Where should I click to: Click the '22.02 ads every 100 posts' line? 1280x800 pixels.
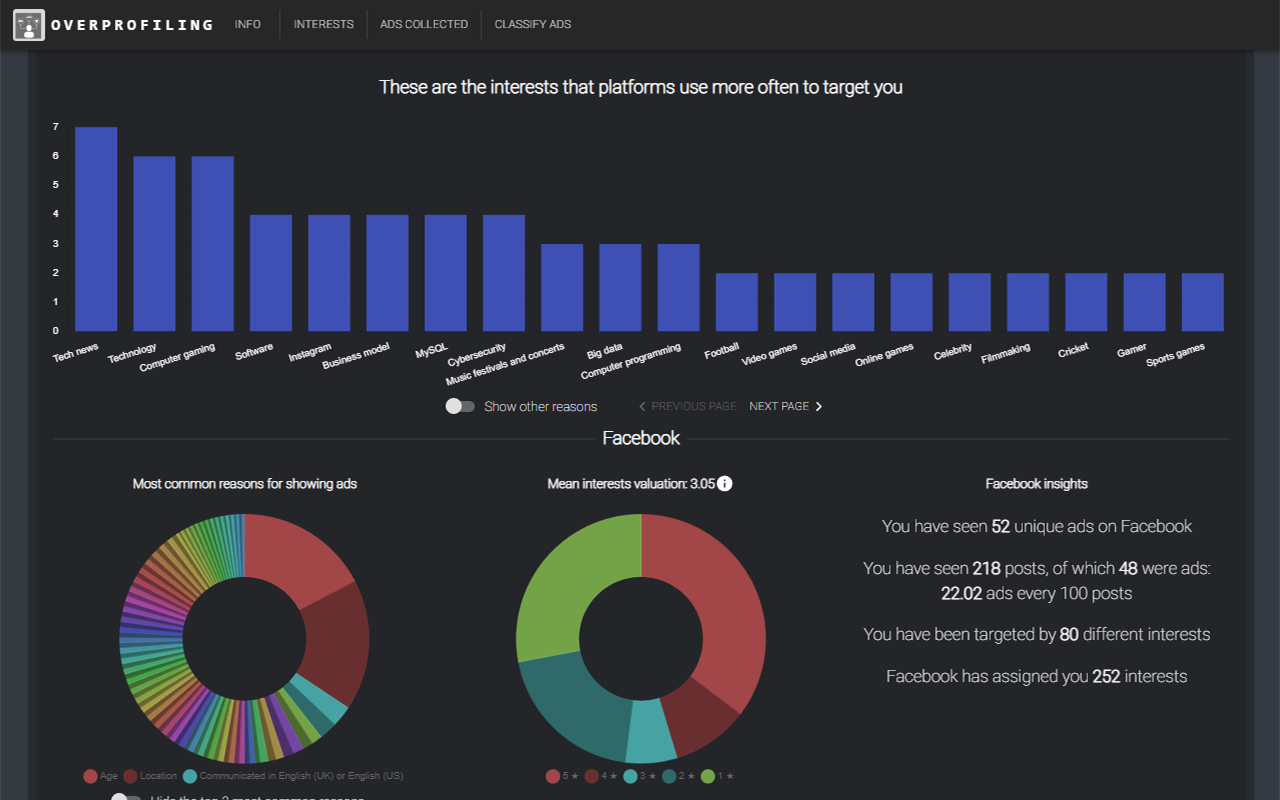pyautogui.click(x=1037, y=593)
